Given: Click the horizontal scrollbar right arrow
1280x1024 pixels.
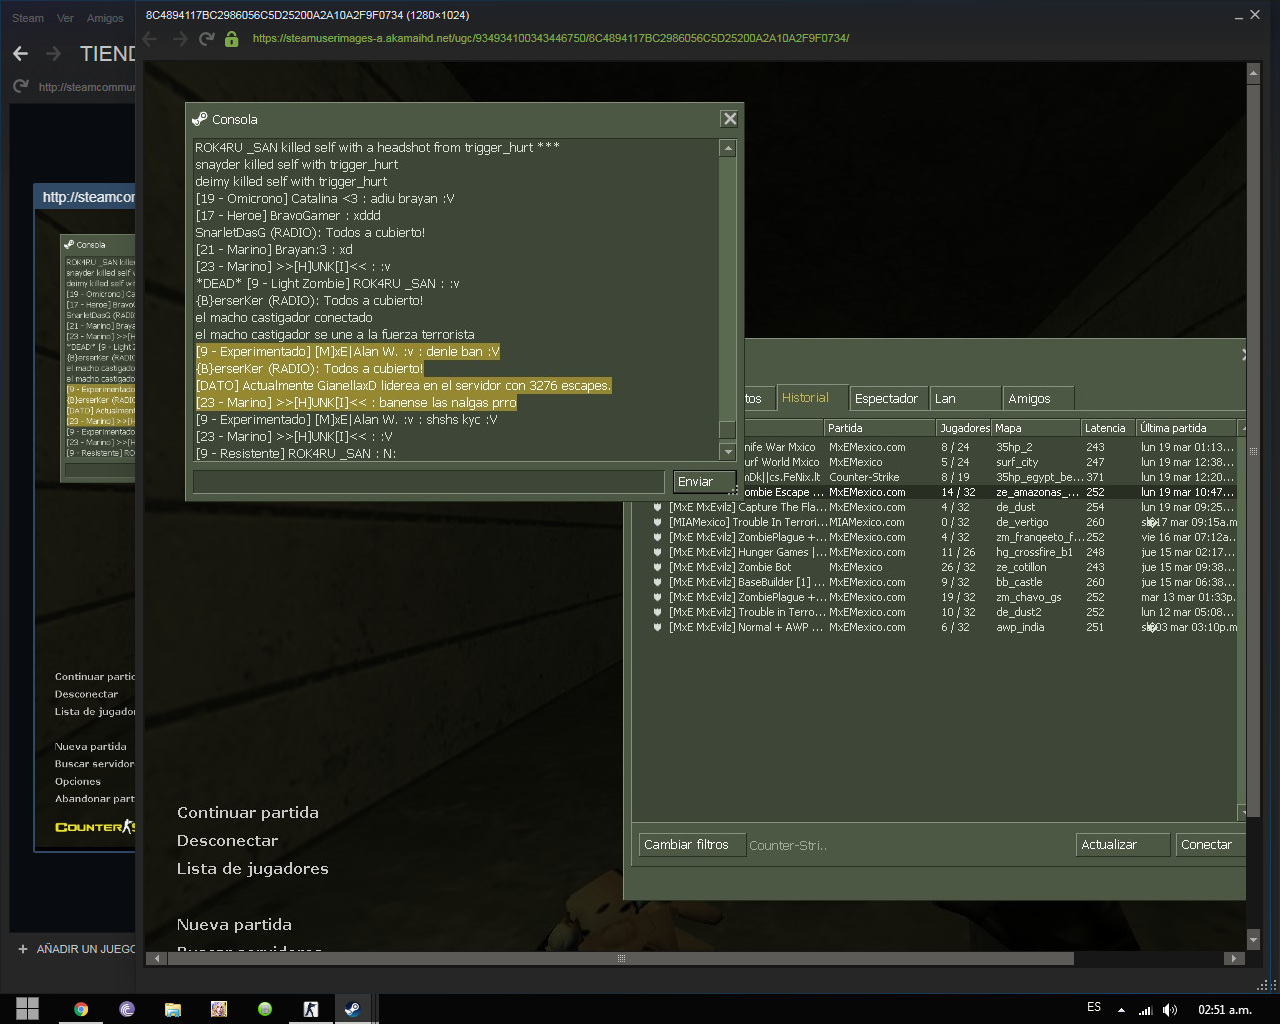Looking at the screenshot, I should point(1233,958).
